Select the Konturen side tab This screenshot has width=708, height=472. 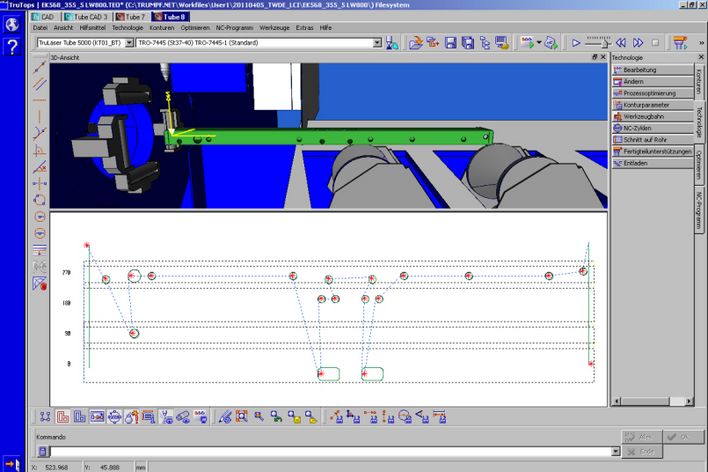tap(700, 85)
